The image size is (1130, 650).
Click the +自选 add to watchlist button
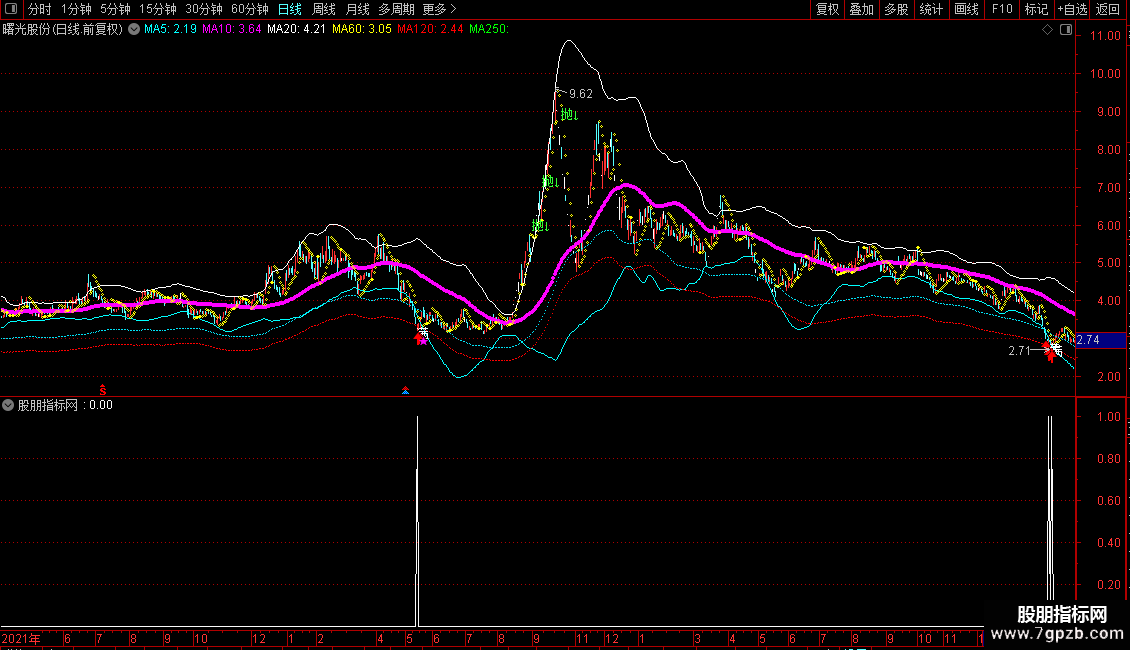(1072, 9)
